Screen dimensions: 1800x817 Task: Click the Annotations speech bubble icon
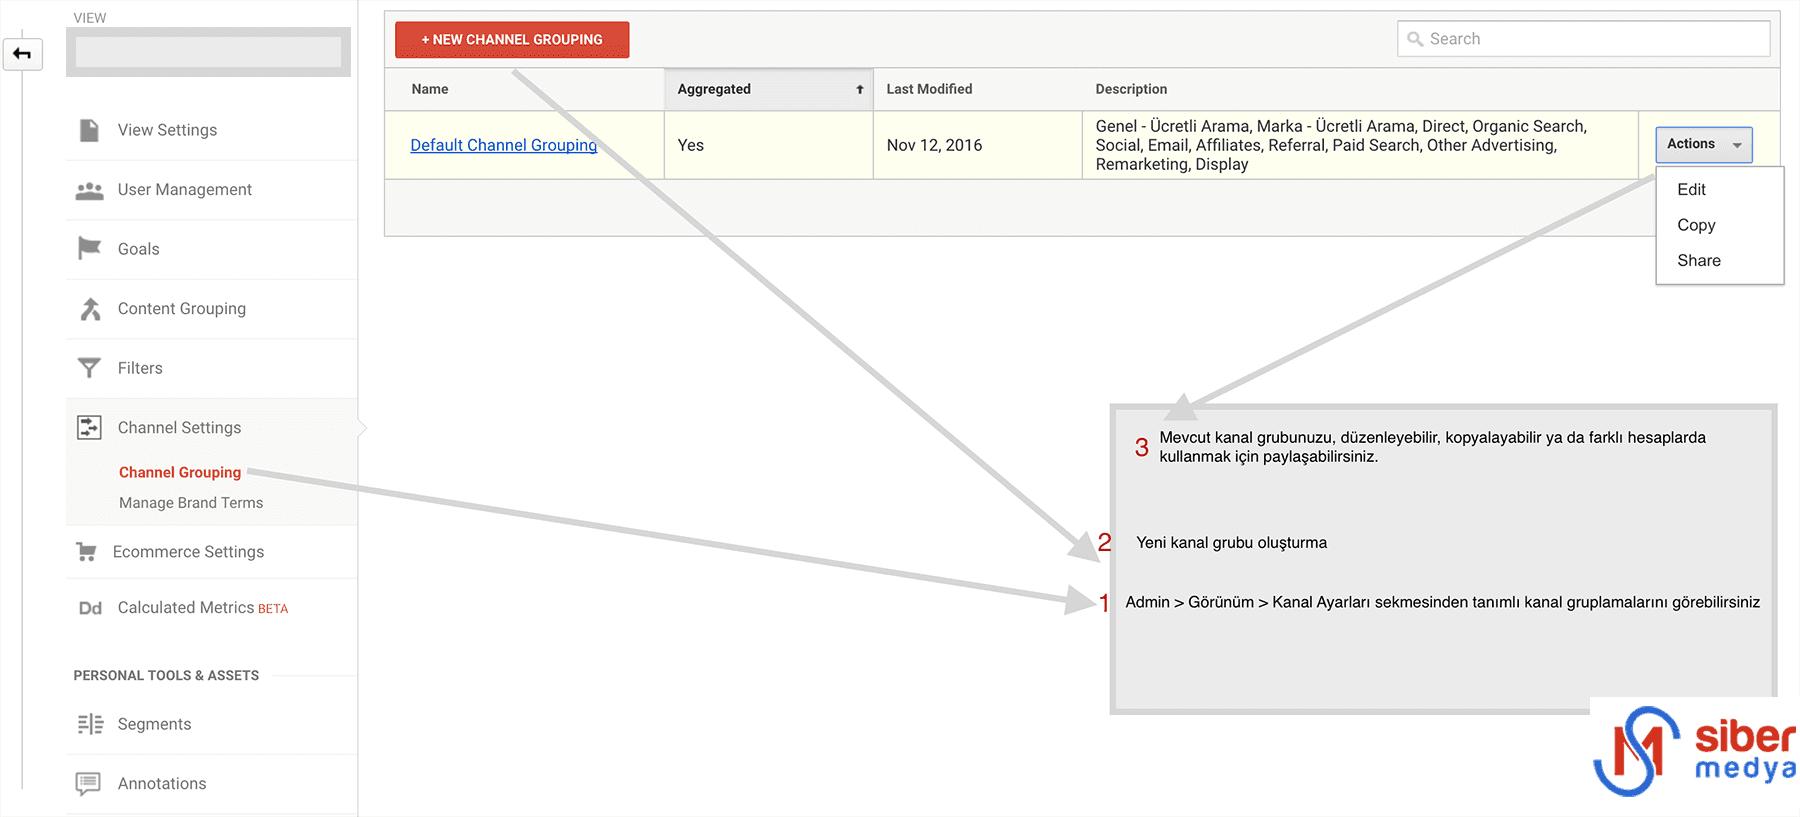pyautogui.click(x=89, y=784)
